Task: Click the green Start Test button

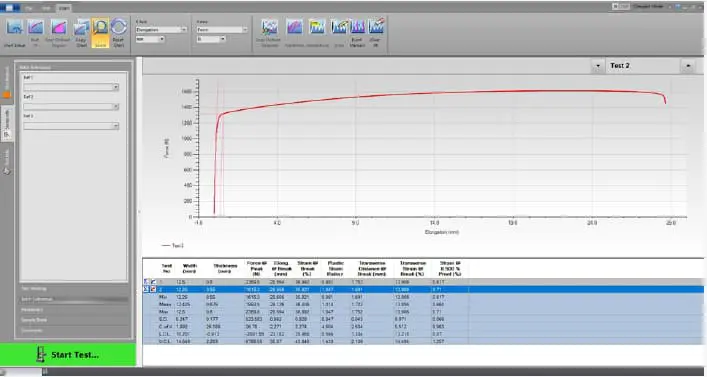Action: point(68,355)
